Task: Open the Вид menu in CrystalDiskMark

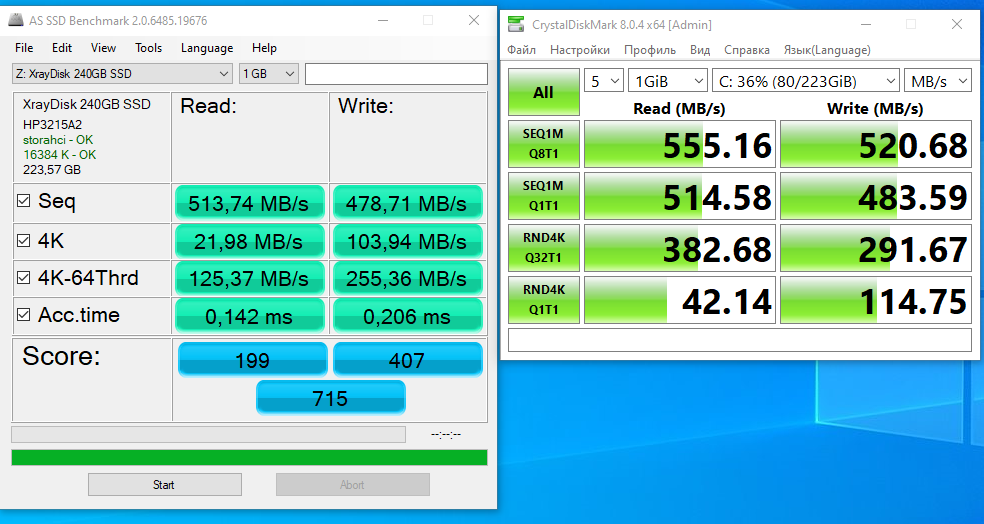Action: click(700, 50)
